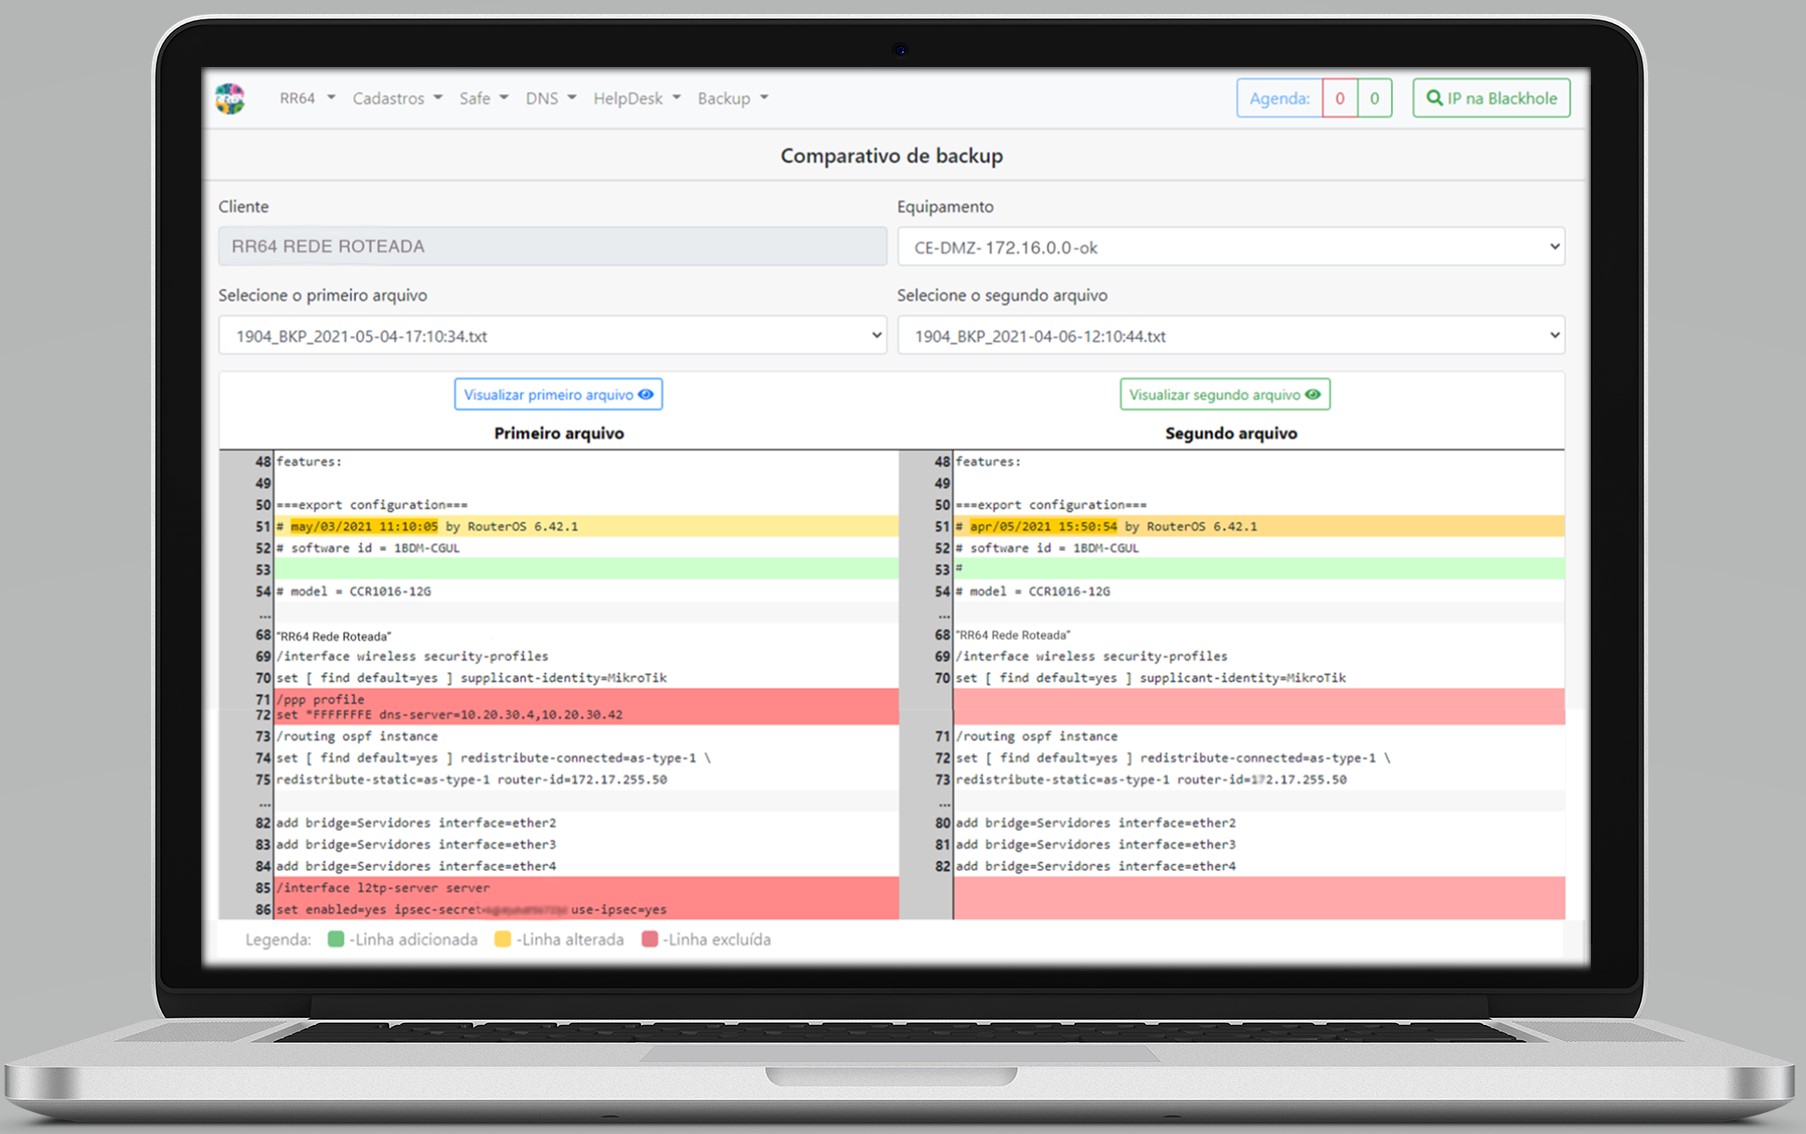Open the RR64 dropdown menu
The height and width of the screenshot is (1134, 1806).
(306, 98)
